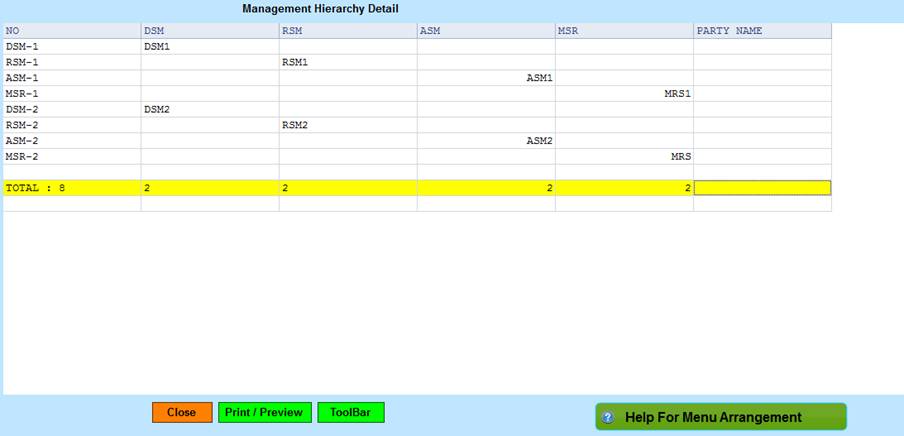Select the ASM1 cell
The height and width of the screenshot is (436, 904).
coord(485,78)
